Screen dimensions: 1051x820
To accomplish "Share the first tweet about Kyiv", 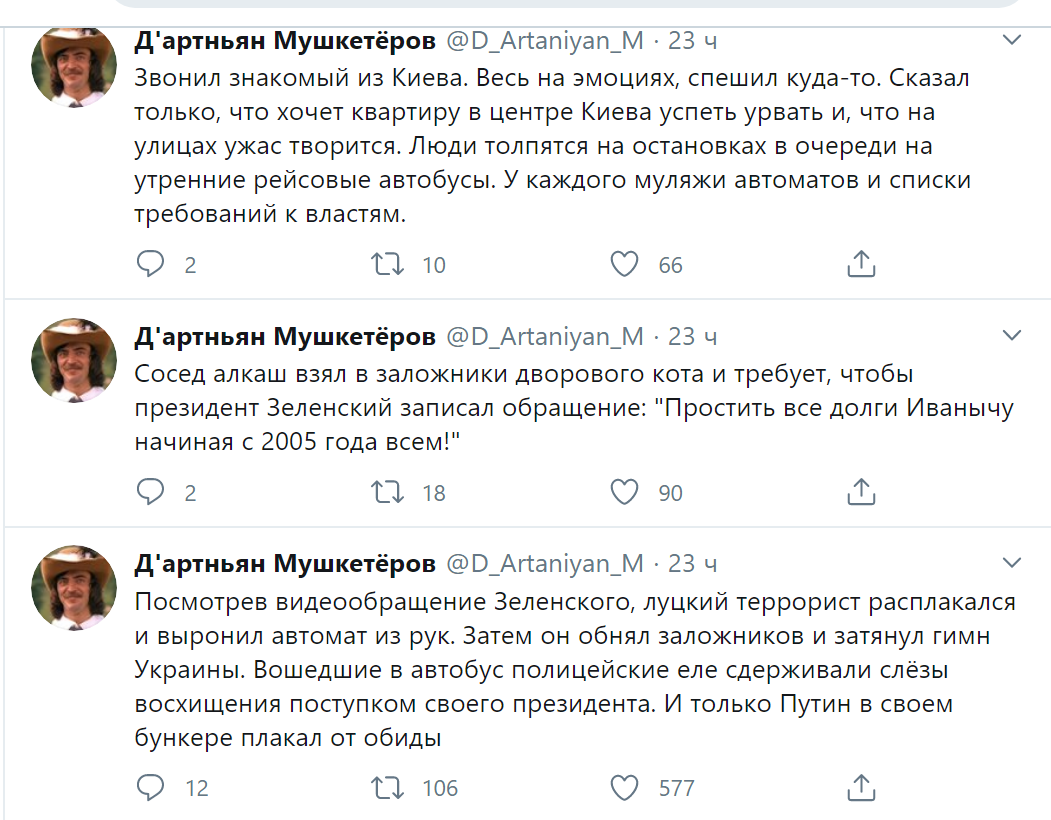I will click(x=861, y=264).
